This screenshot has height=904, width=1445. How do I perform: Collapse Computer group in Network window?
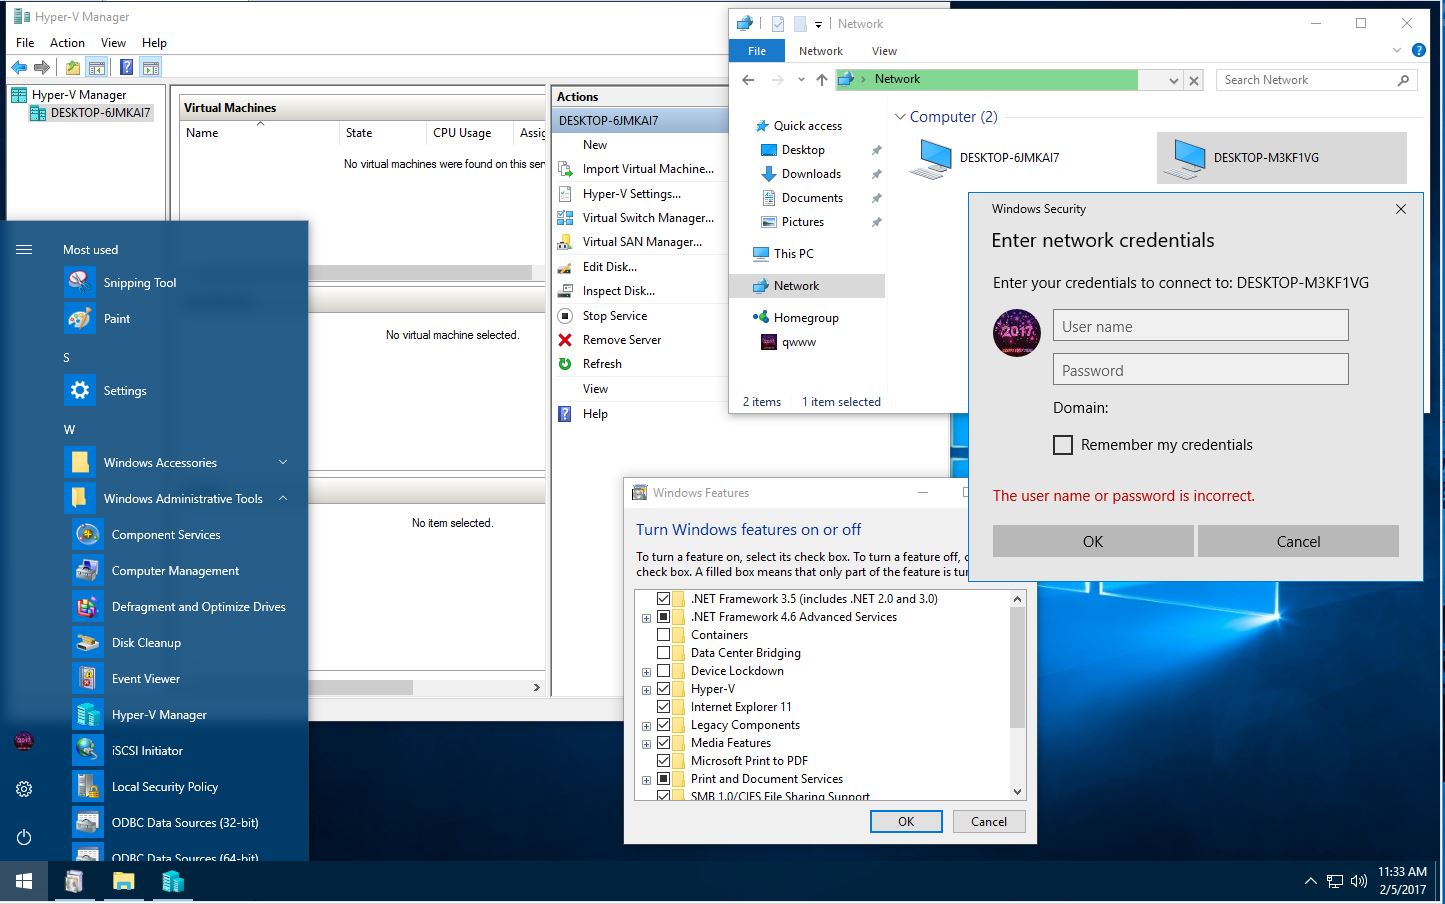click(900, 117)
